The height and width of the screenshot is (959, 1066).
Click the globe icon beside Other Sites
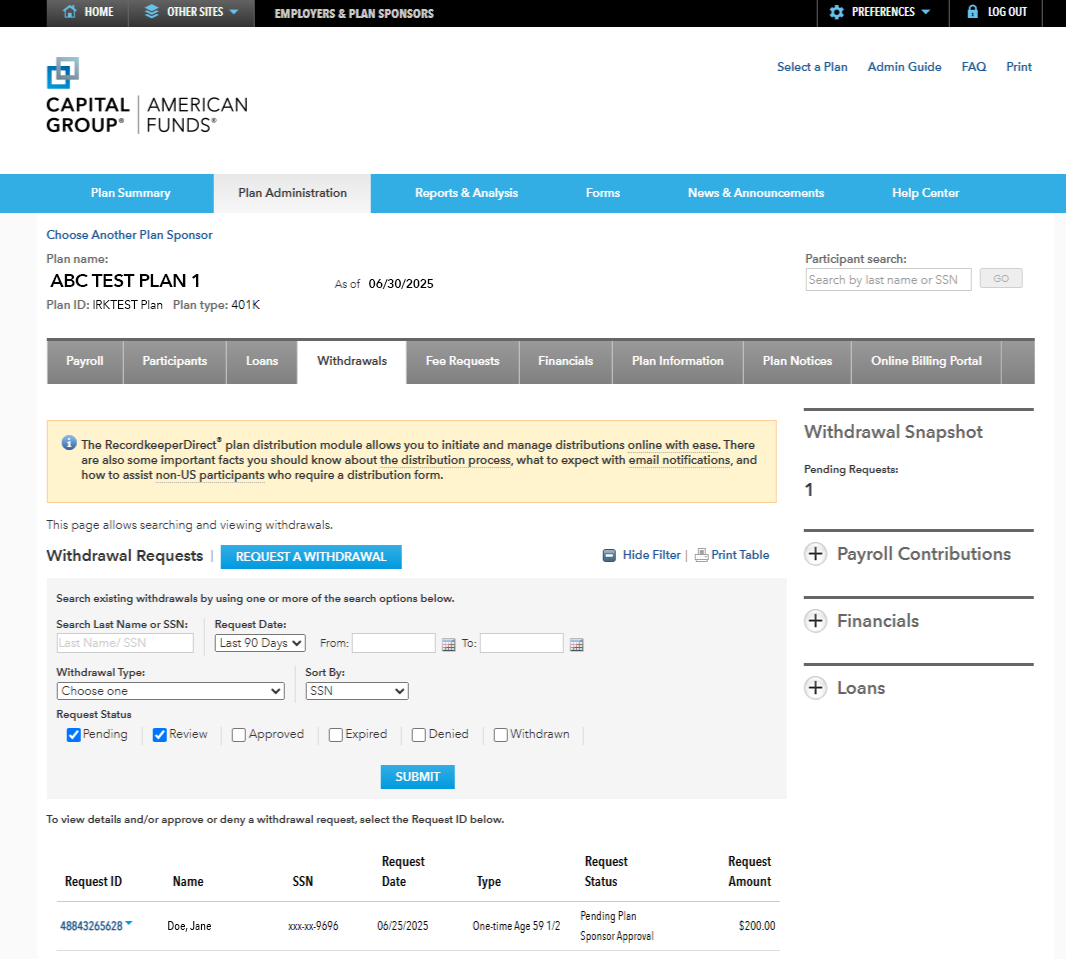(153, 13)
